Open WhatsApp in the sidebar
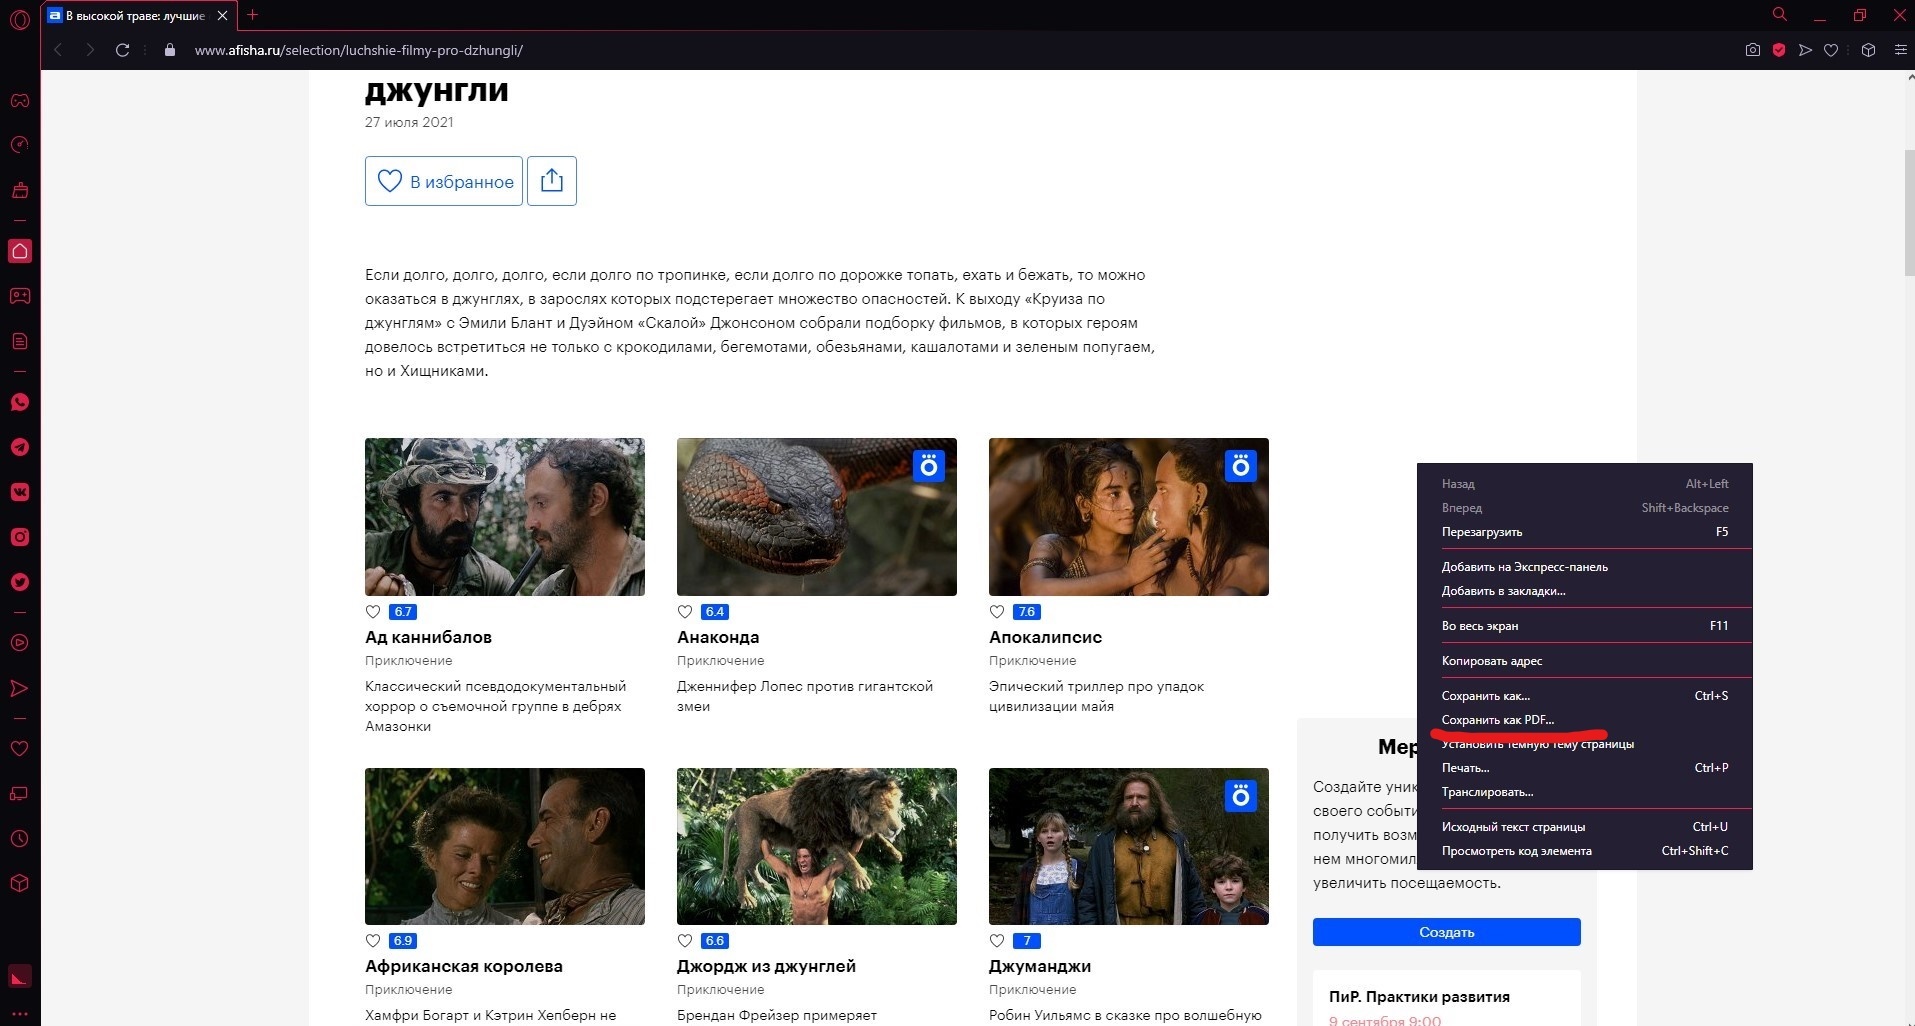Image resolution: width=1915 pixels, height=1026 pixels. tap(20, 402)
